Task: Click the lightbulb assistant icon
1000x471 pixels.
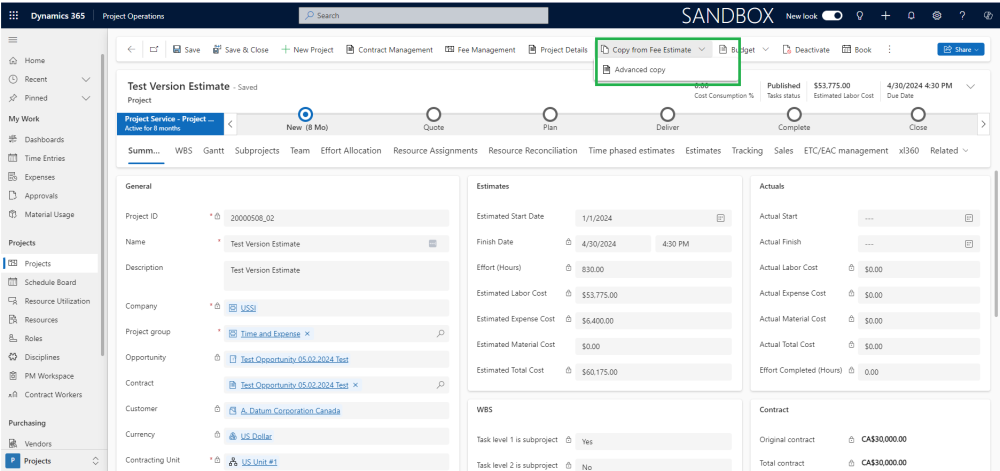Action: click(860, 16)
